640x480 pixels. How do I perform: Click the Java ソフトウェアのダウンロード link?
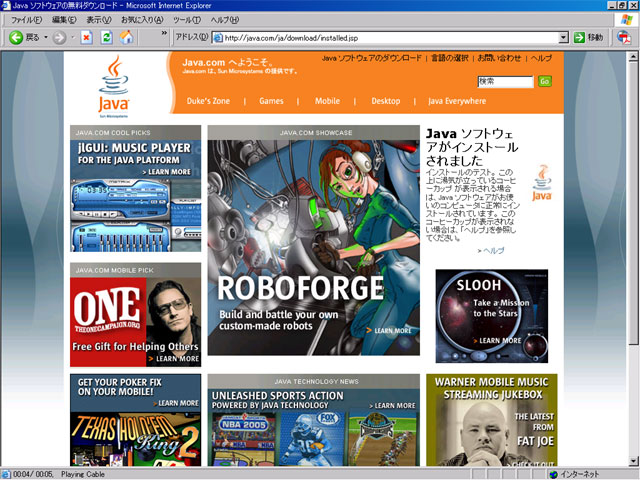[372, 59]
